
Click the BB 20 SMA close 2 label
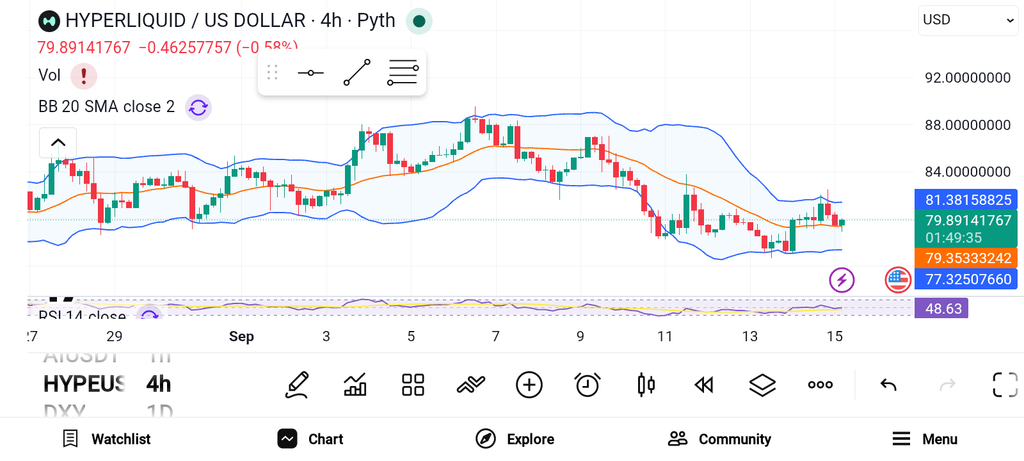(106, 107)
